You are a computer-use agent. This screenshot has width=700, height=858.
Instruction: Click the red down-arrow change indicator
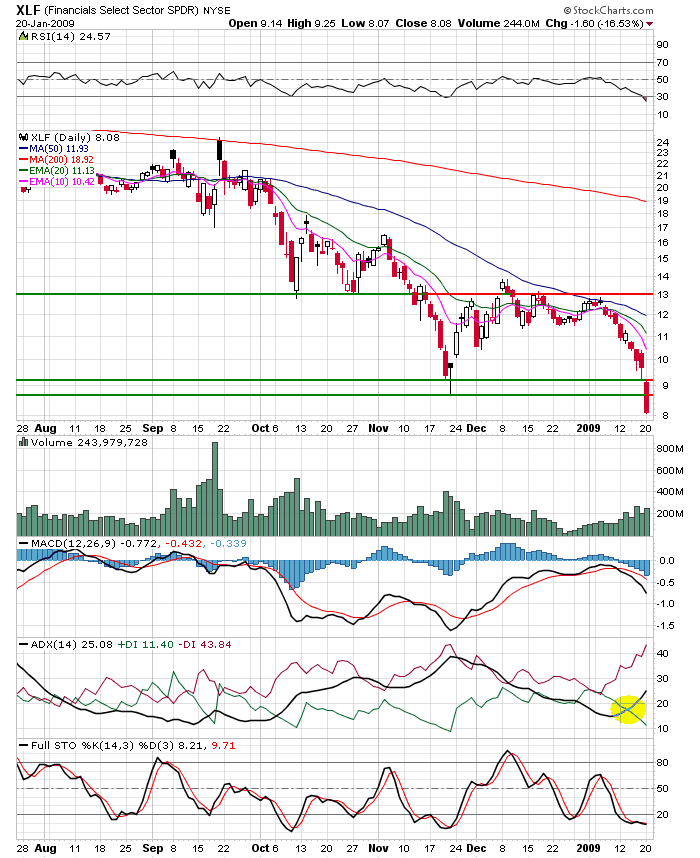click(650, 24)
